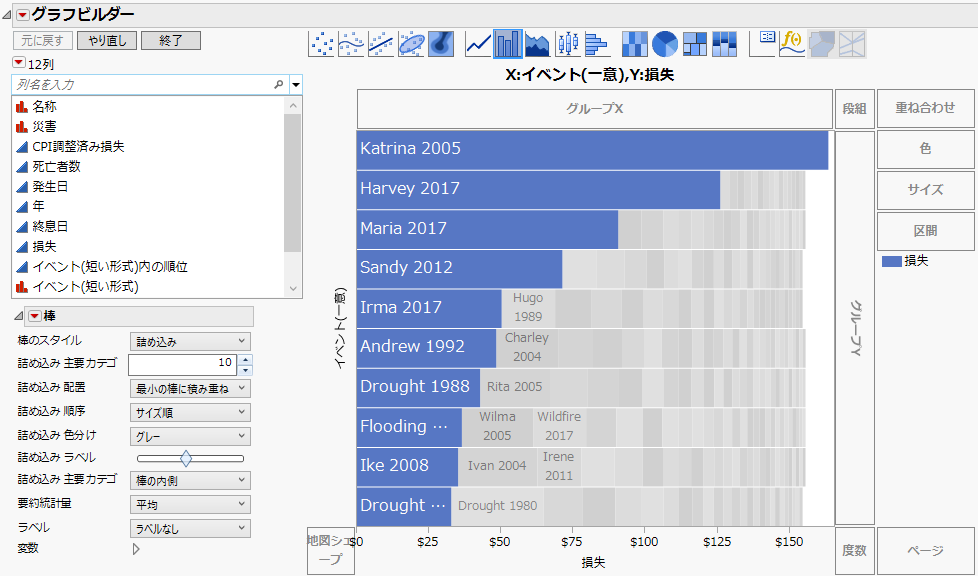Click the やり直し button

(107, 41)
